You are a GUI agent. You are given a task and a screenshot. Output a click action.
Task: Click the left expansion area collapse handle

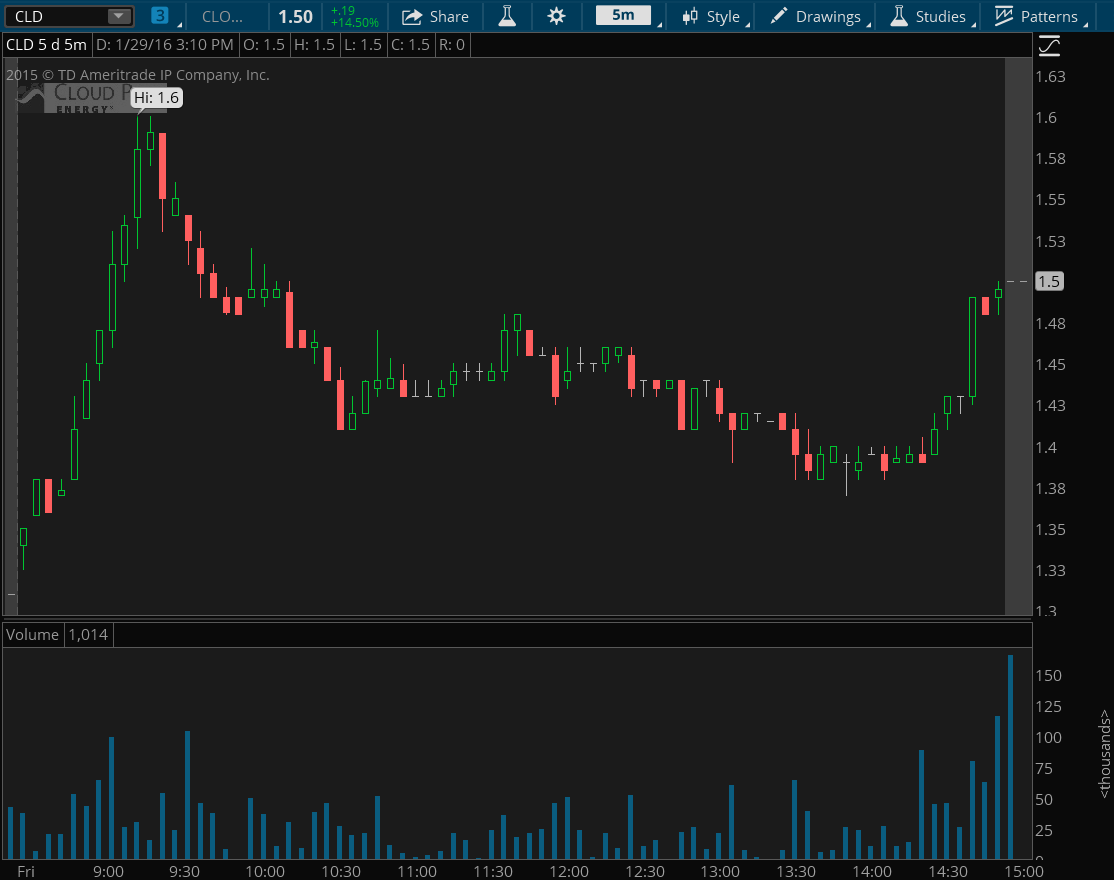coord(11,595)
